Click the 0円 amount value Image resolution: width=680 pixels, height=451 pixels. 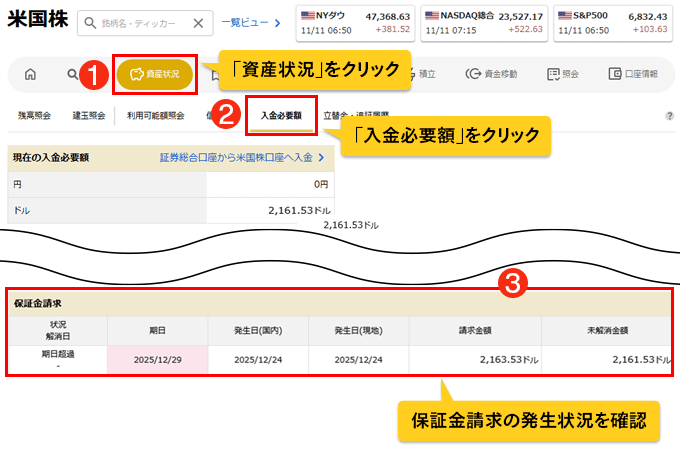click(321, 184)
